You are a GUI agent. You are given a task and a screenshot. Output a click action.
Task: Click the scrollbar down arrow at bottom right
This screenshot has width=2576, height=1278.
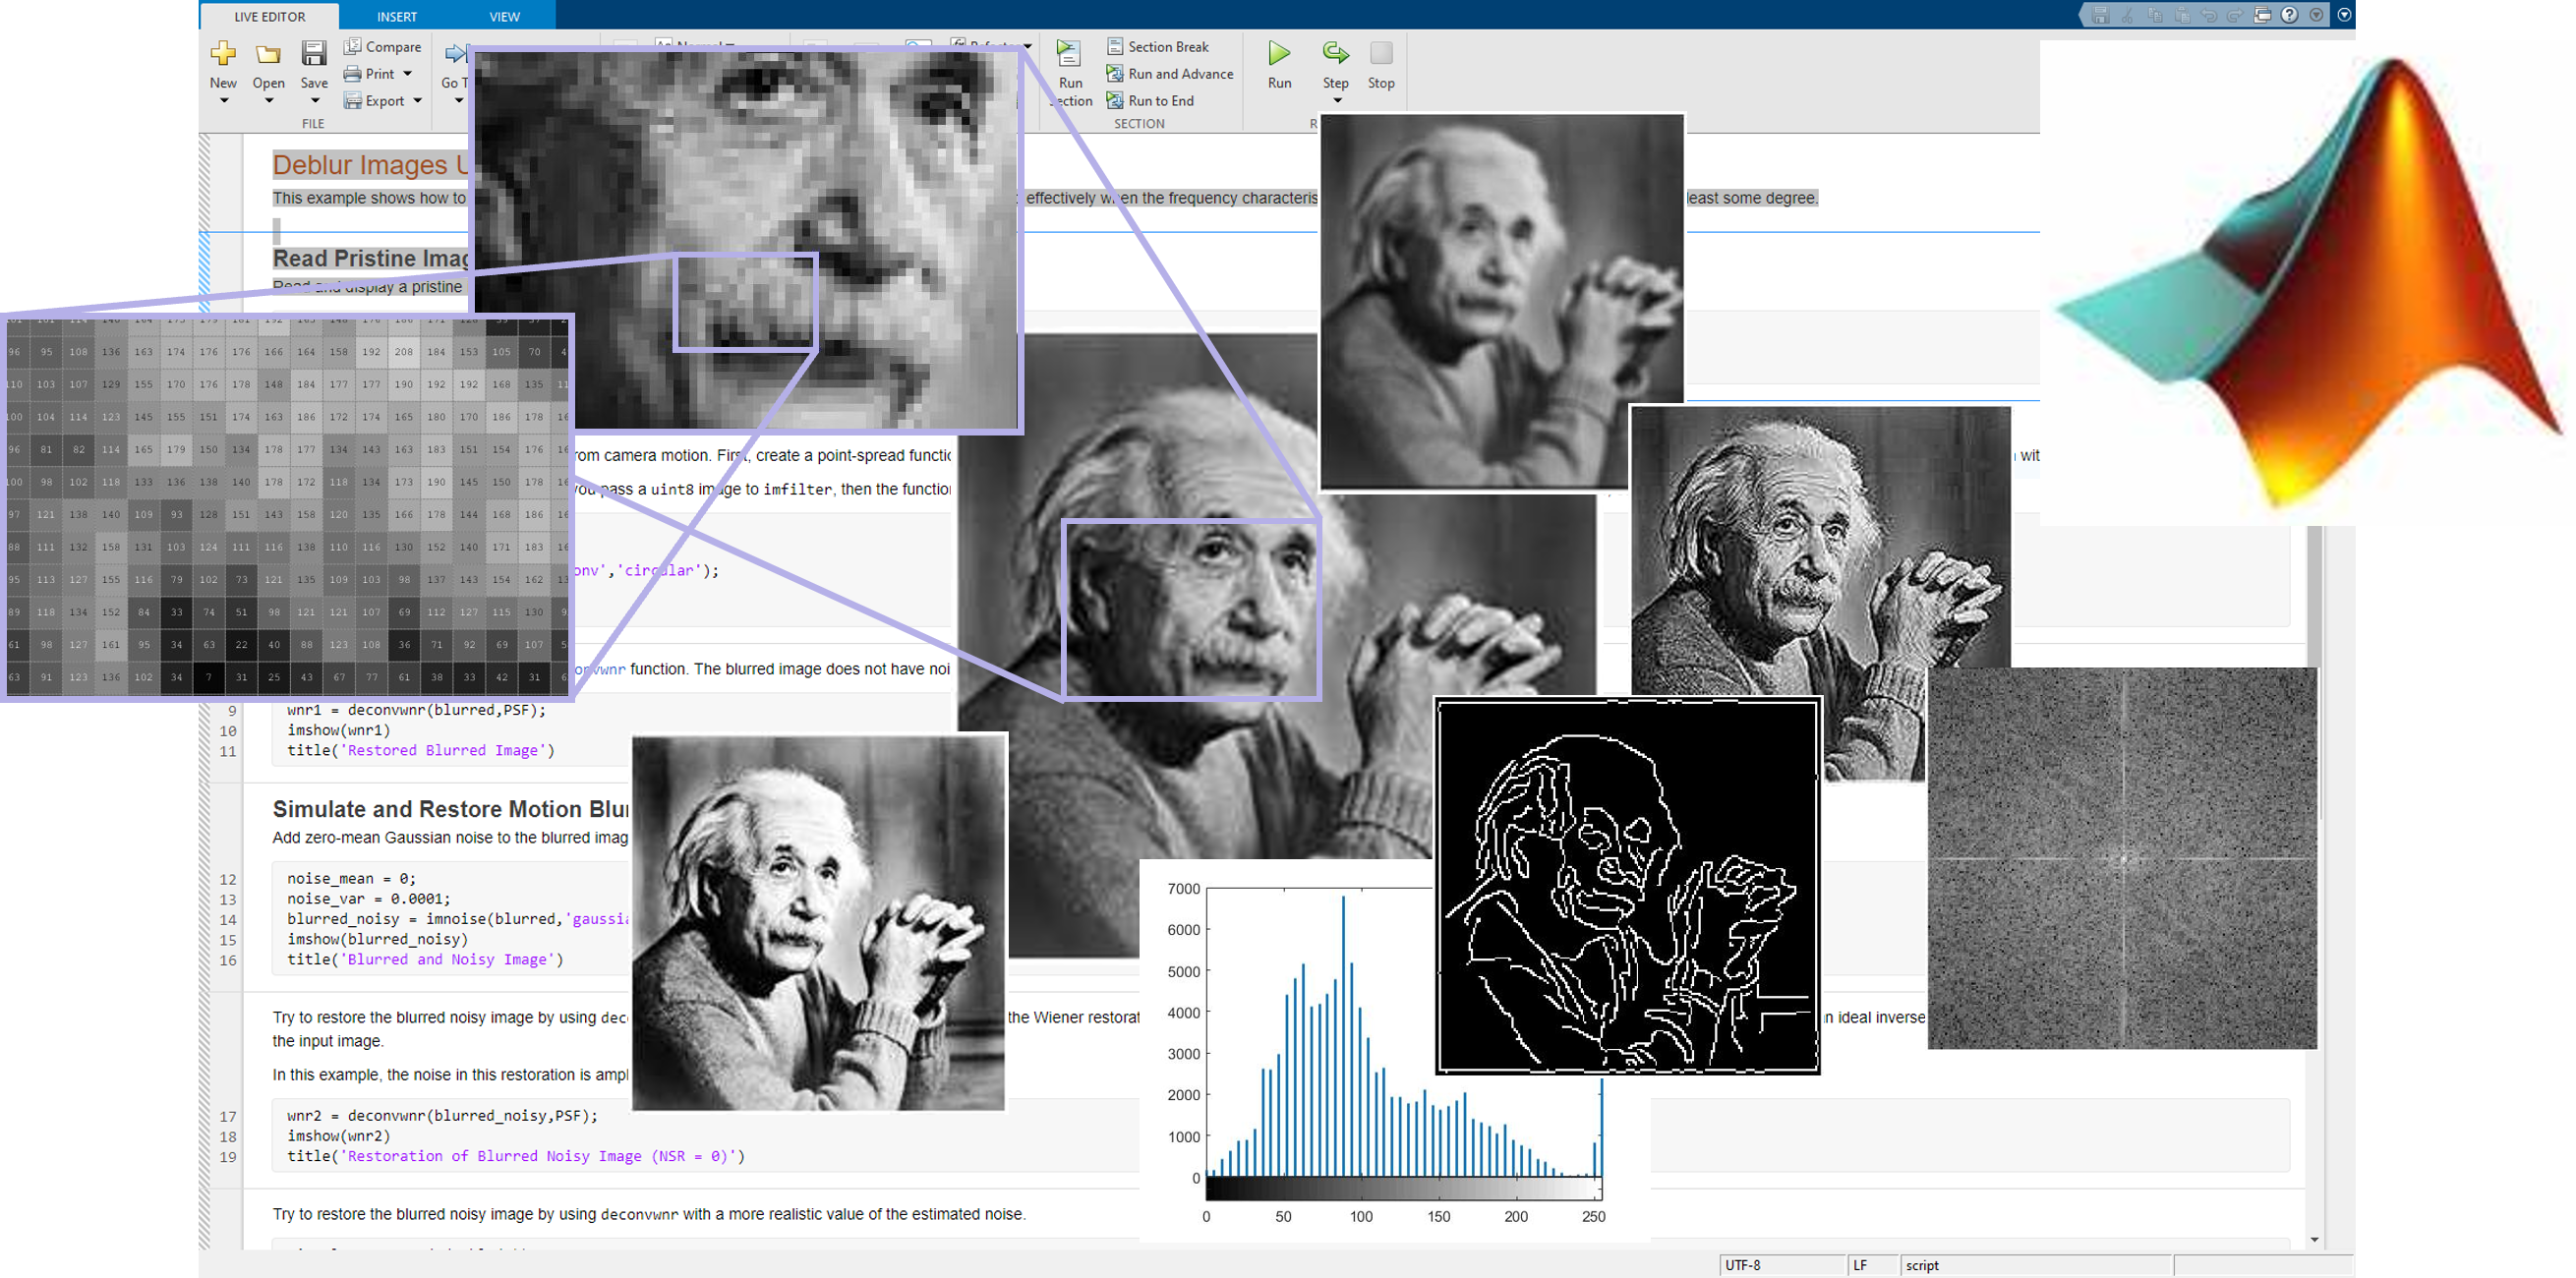(2314, 1240)
